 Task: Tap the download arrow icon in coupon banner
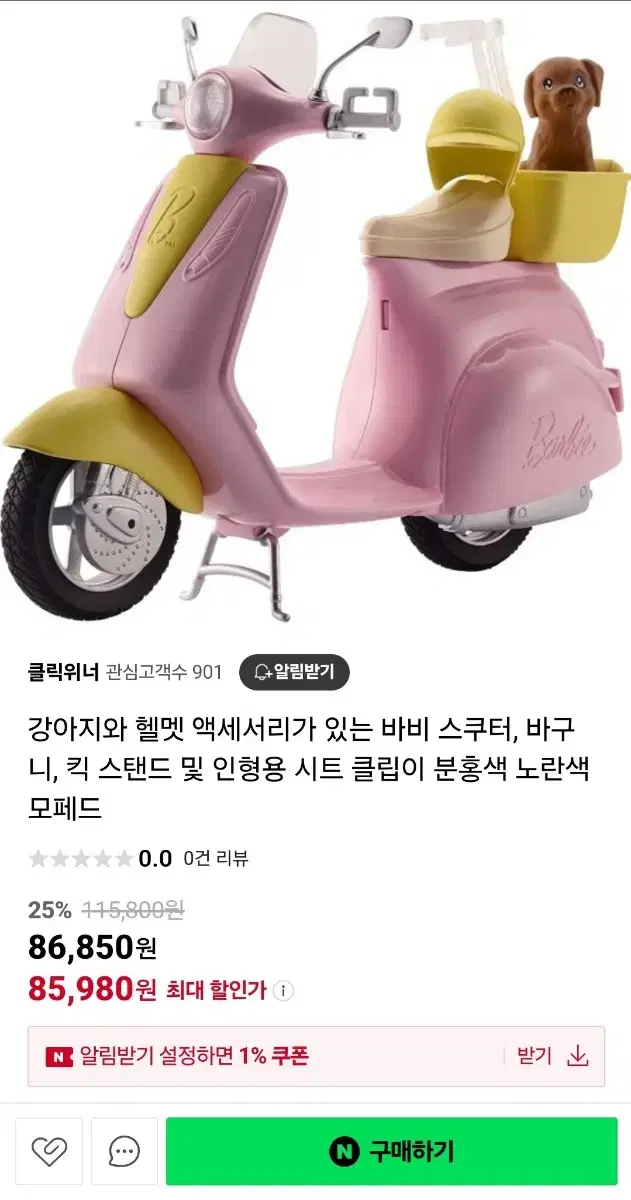[x=577, y=1056]
